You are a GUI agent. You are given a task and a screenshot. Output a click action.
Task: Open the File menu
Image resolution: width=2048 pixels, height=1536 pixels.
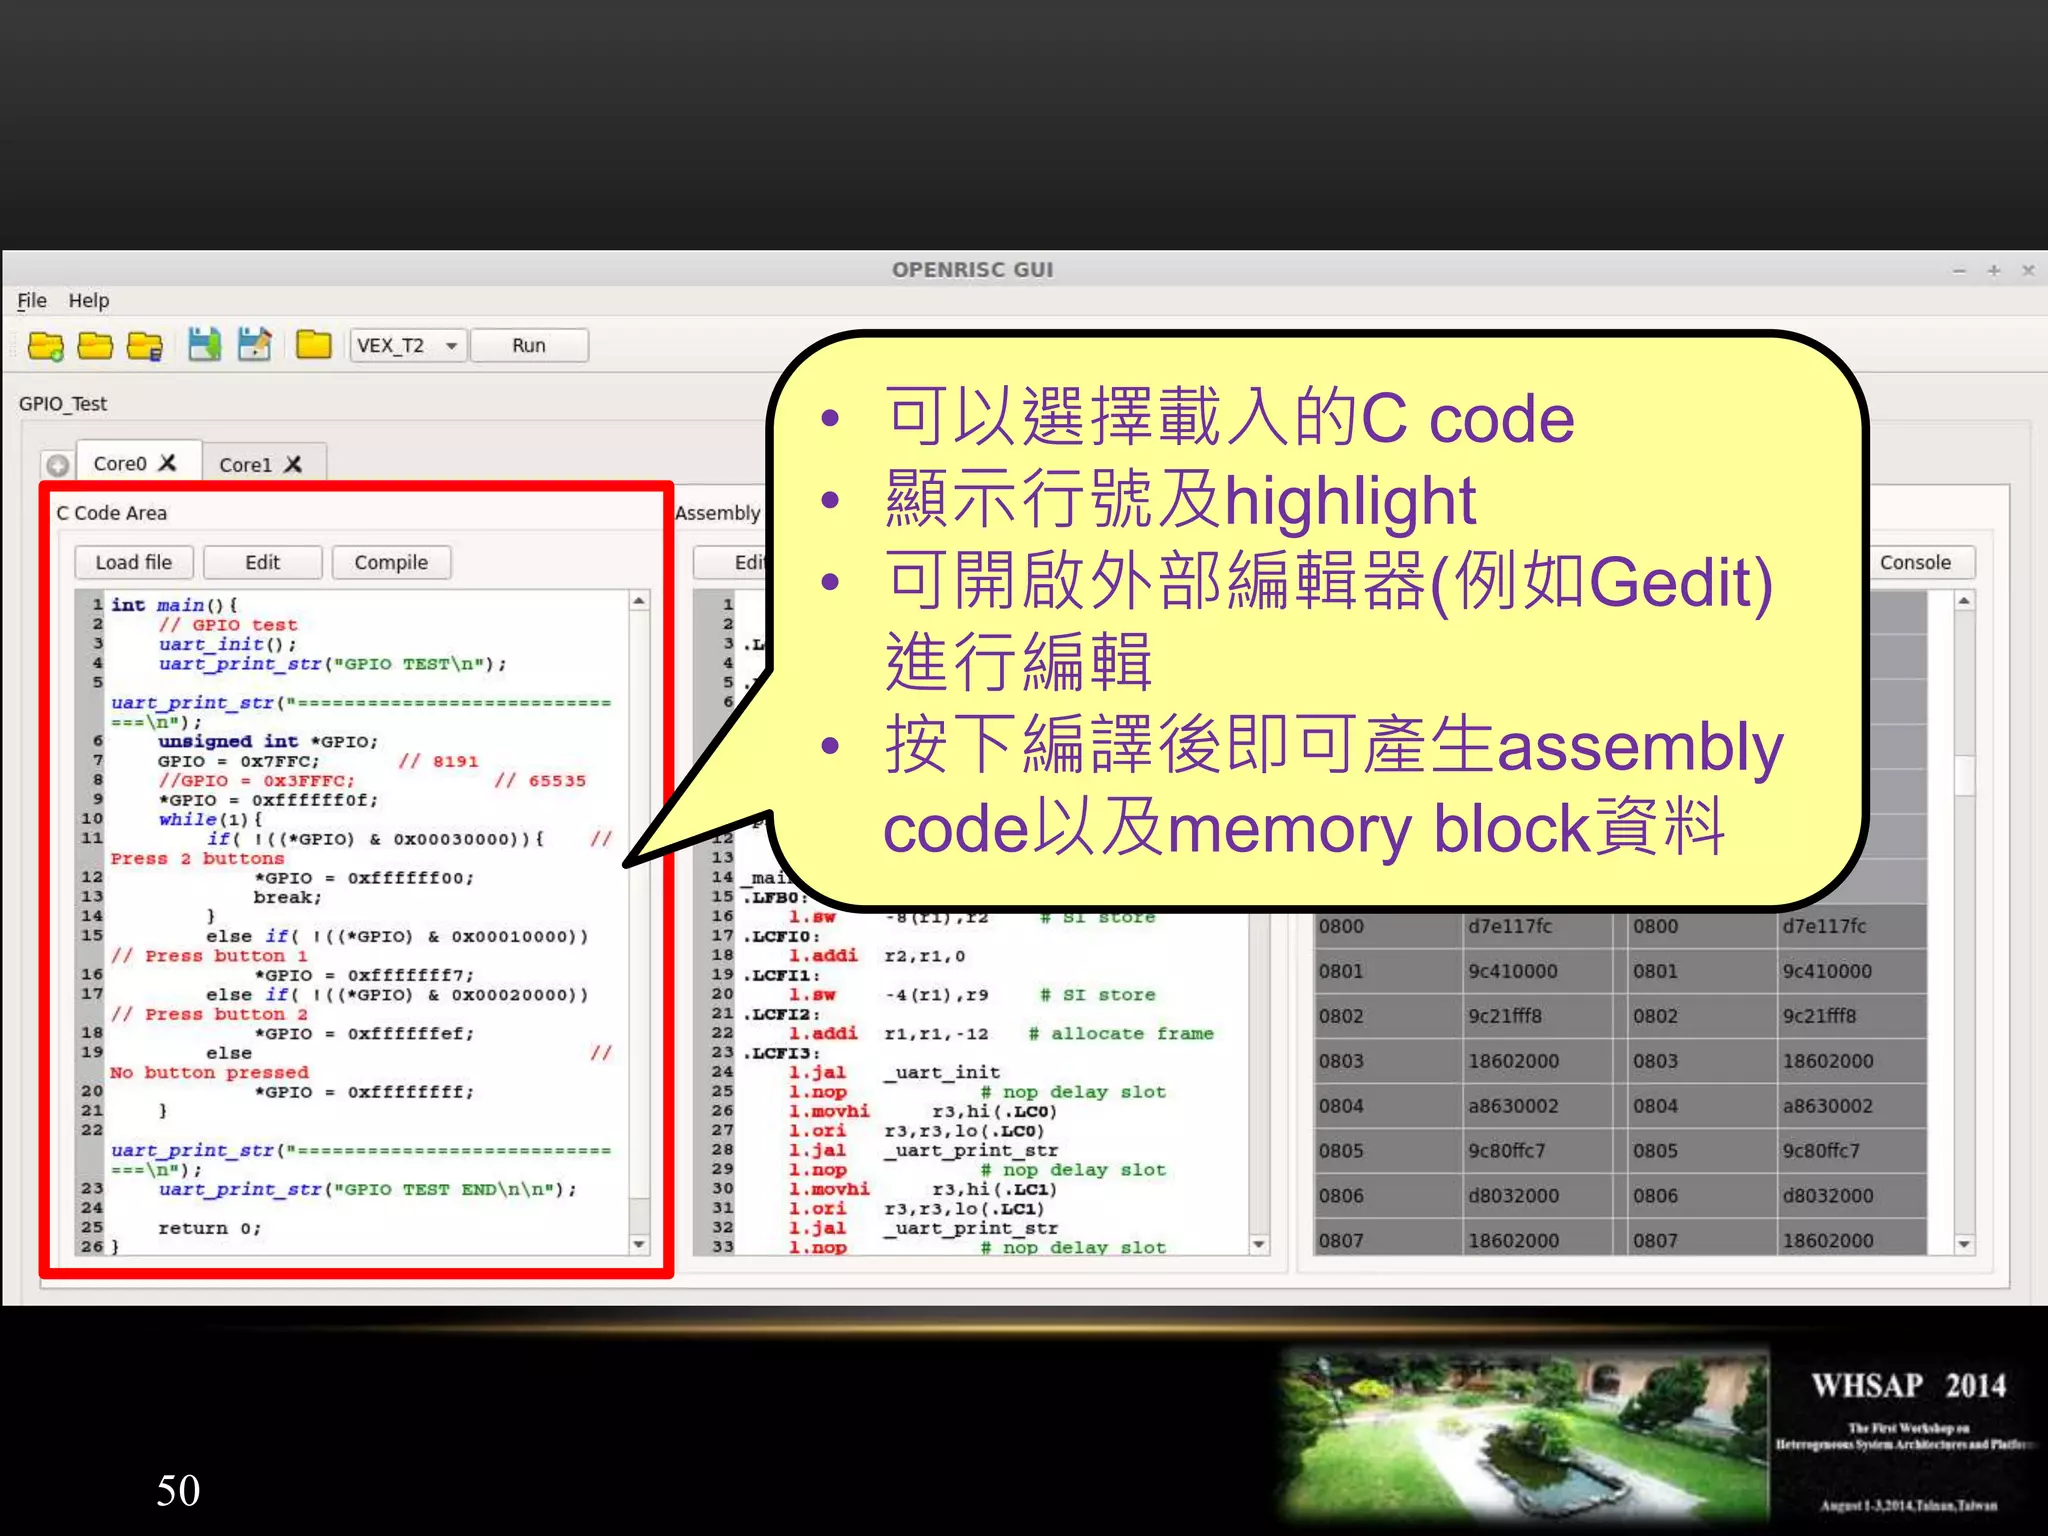pos(32,300)
